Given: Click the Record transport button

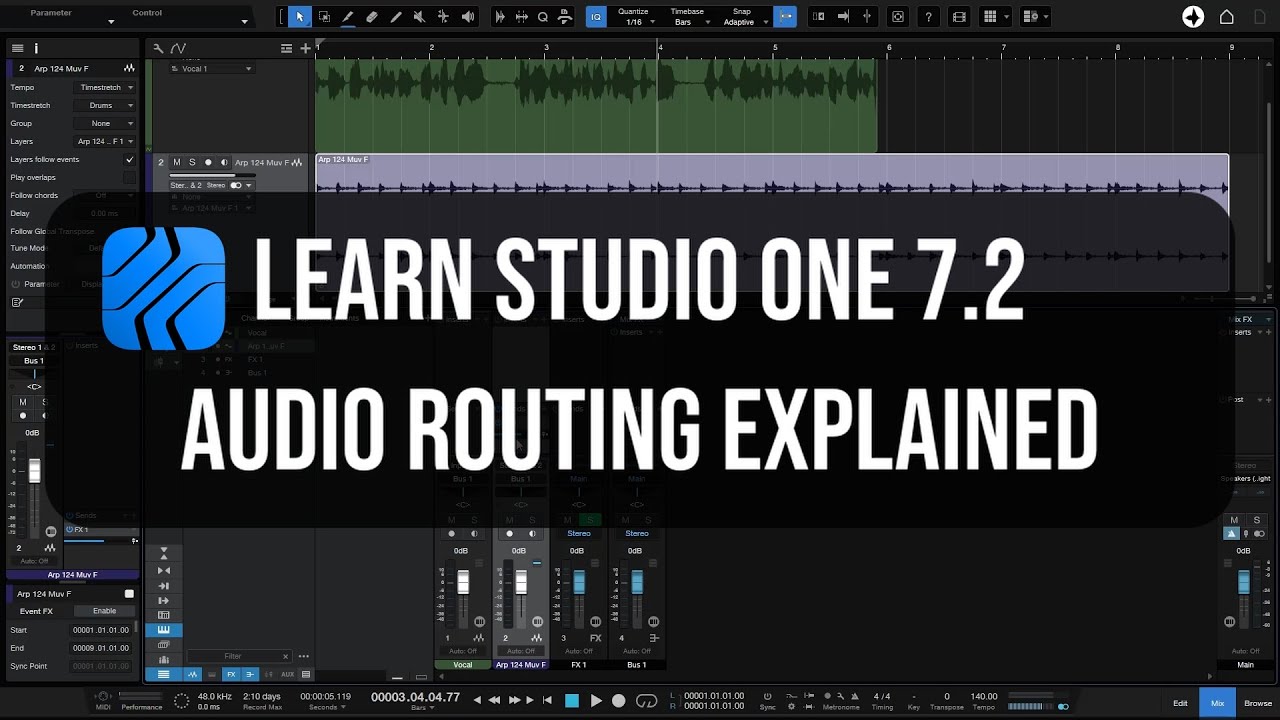Looking at the screenshot, I should pos(619,701).
